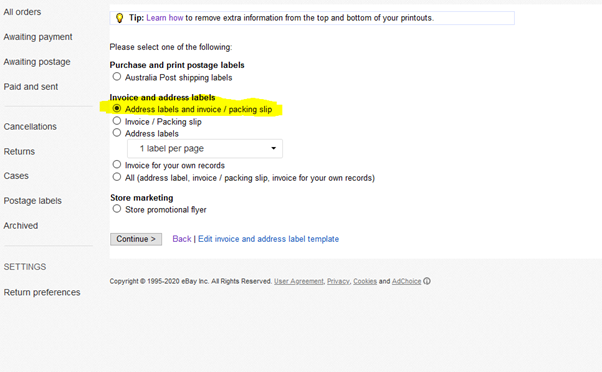The width and height of the screenshot is (602, 372).
Task: Select Store promotional flyer option
Action: click(117, 209)
